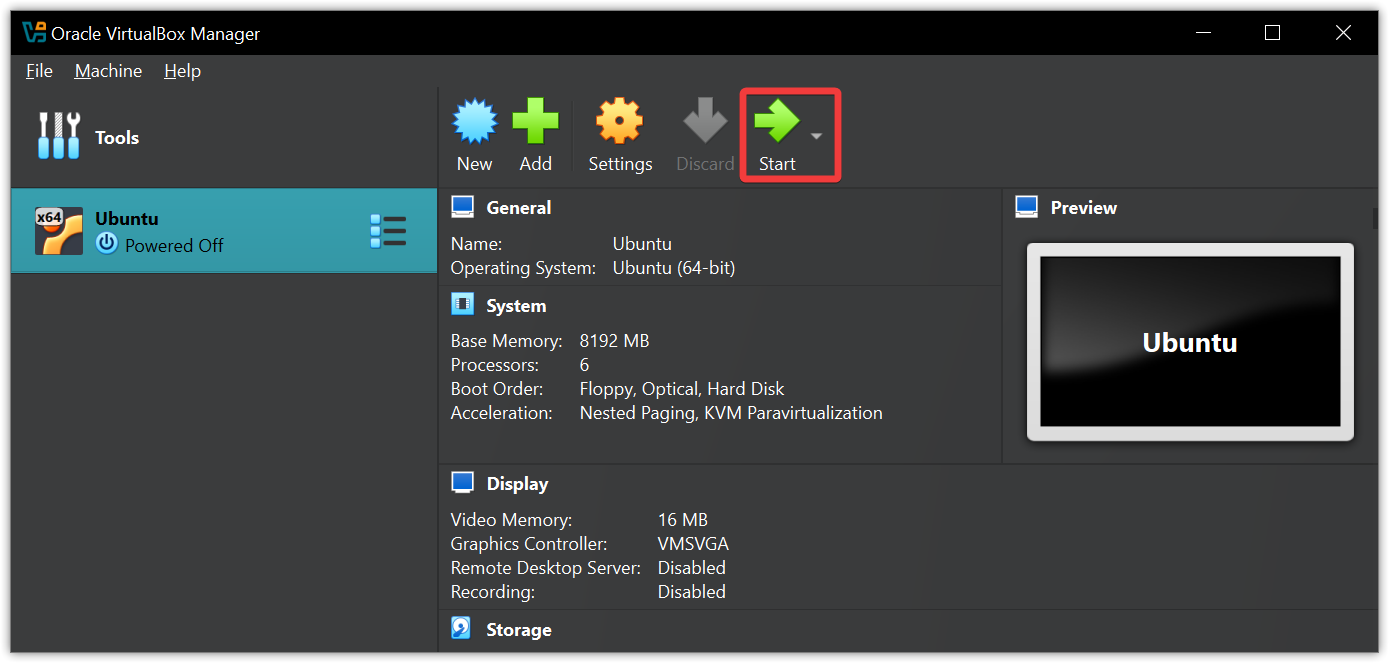Click the Preview section header
The image size is (1389, 663).
click(x=1083, y=208)
